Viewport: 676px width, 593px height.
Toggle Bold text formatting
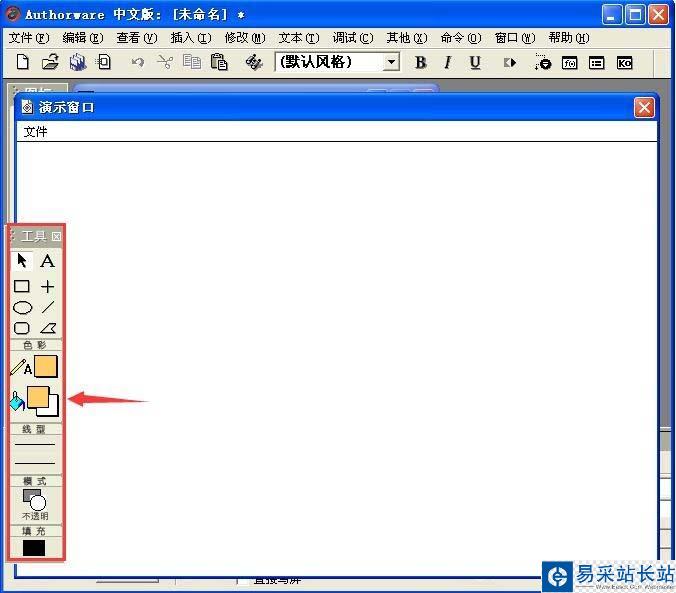pos(420,63)
